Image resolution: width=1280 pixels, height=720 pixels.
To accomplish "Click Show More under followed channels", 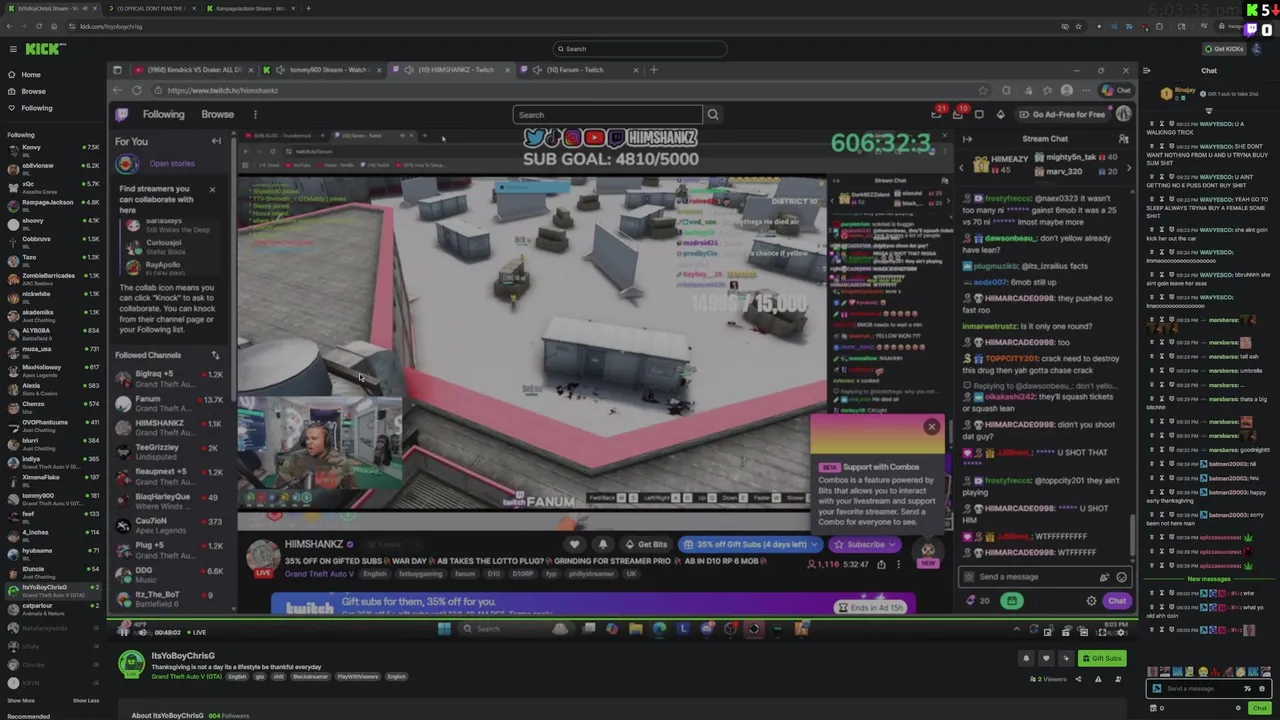I will pos(20,700).
